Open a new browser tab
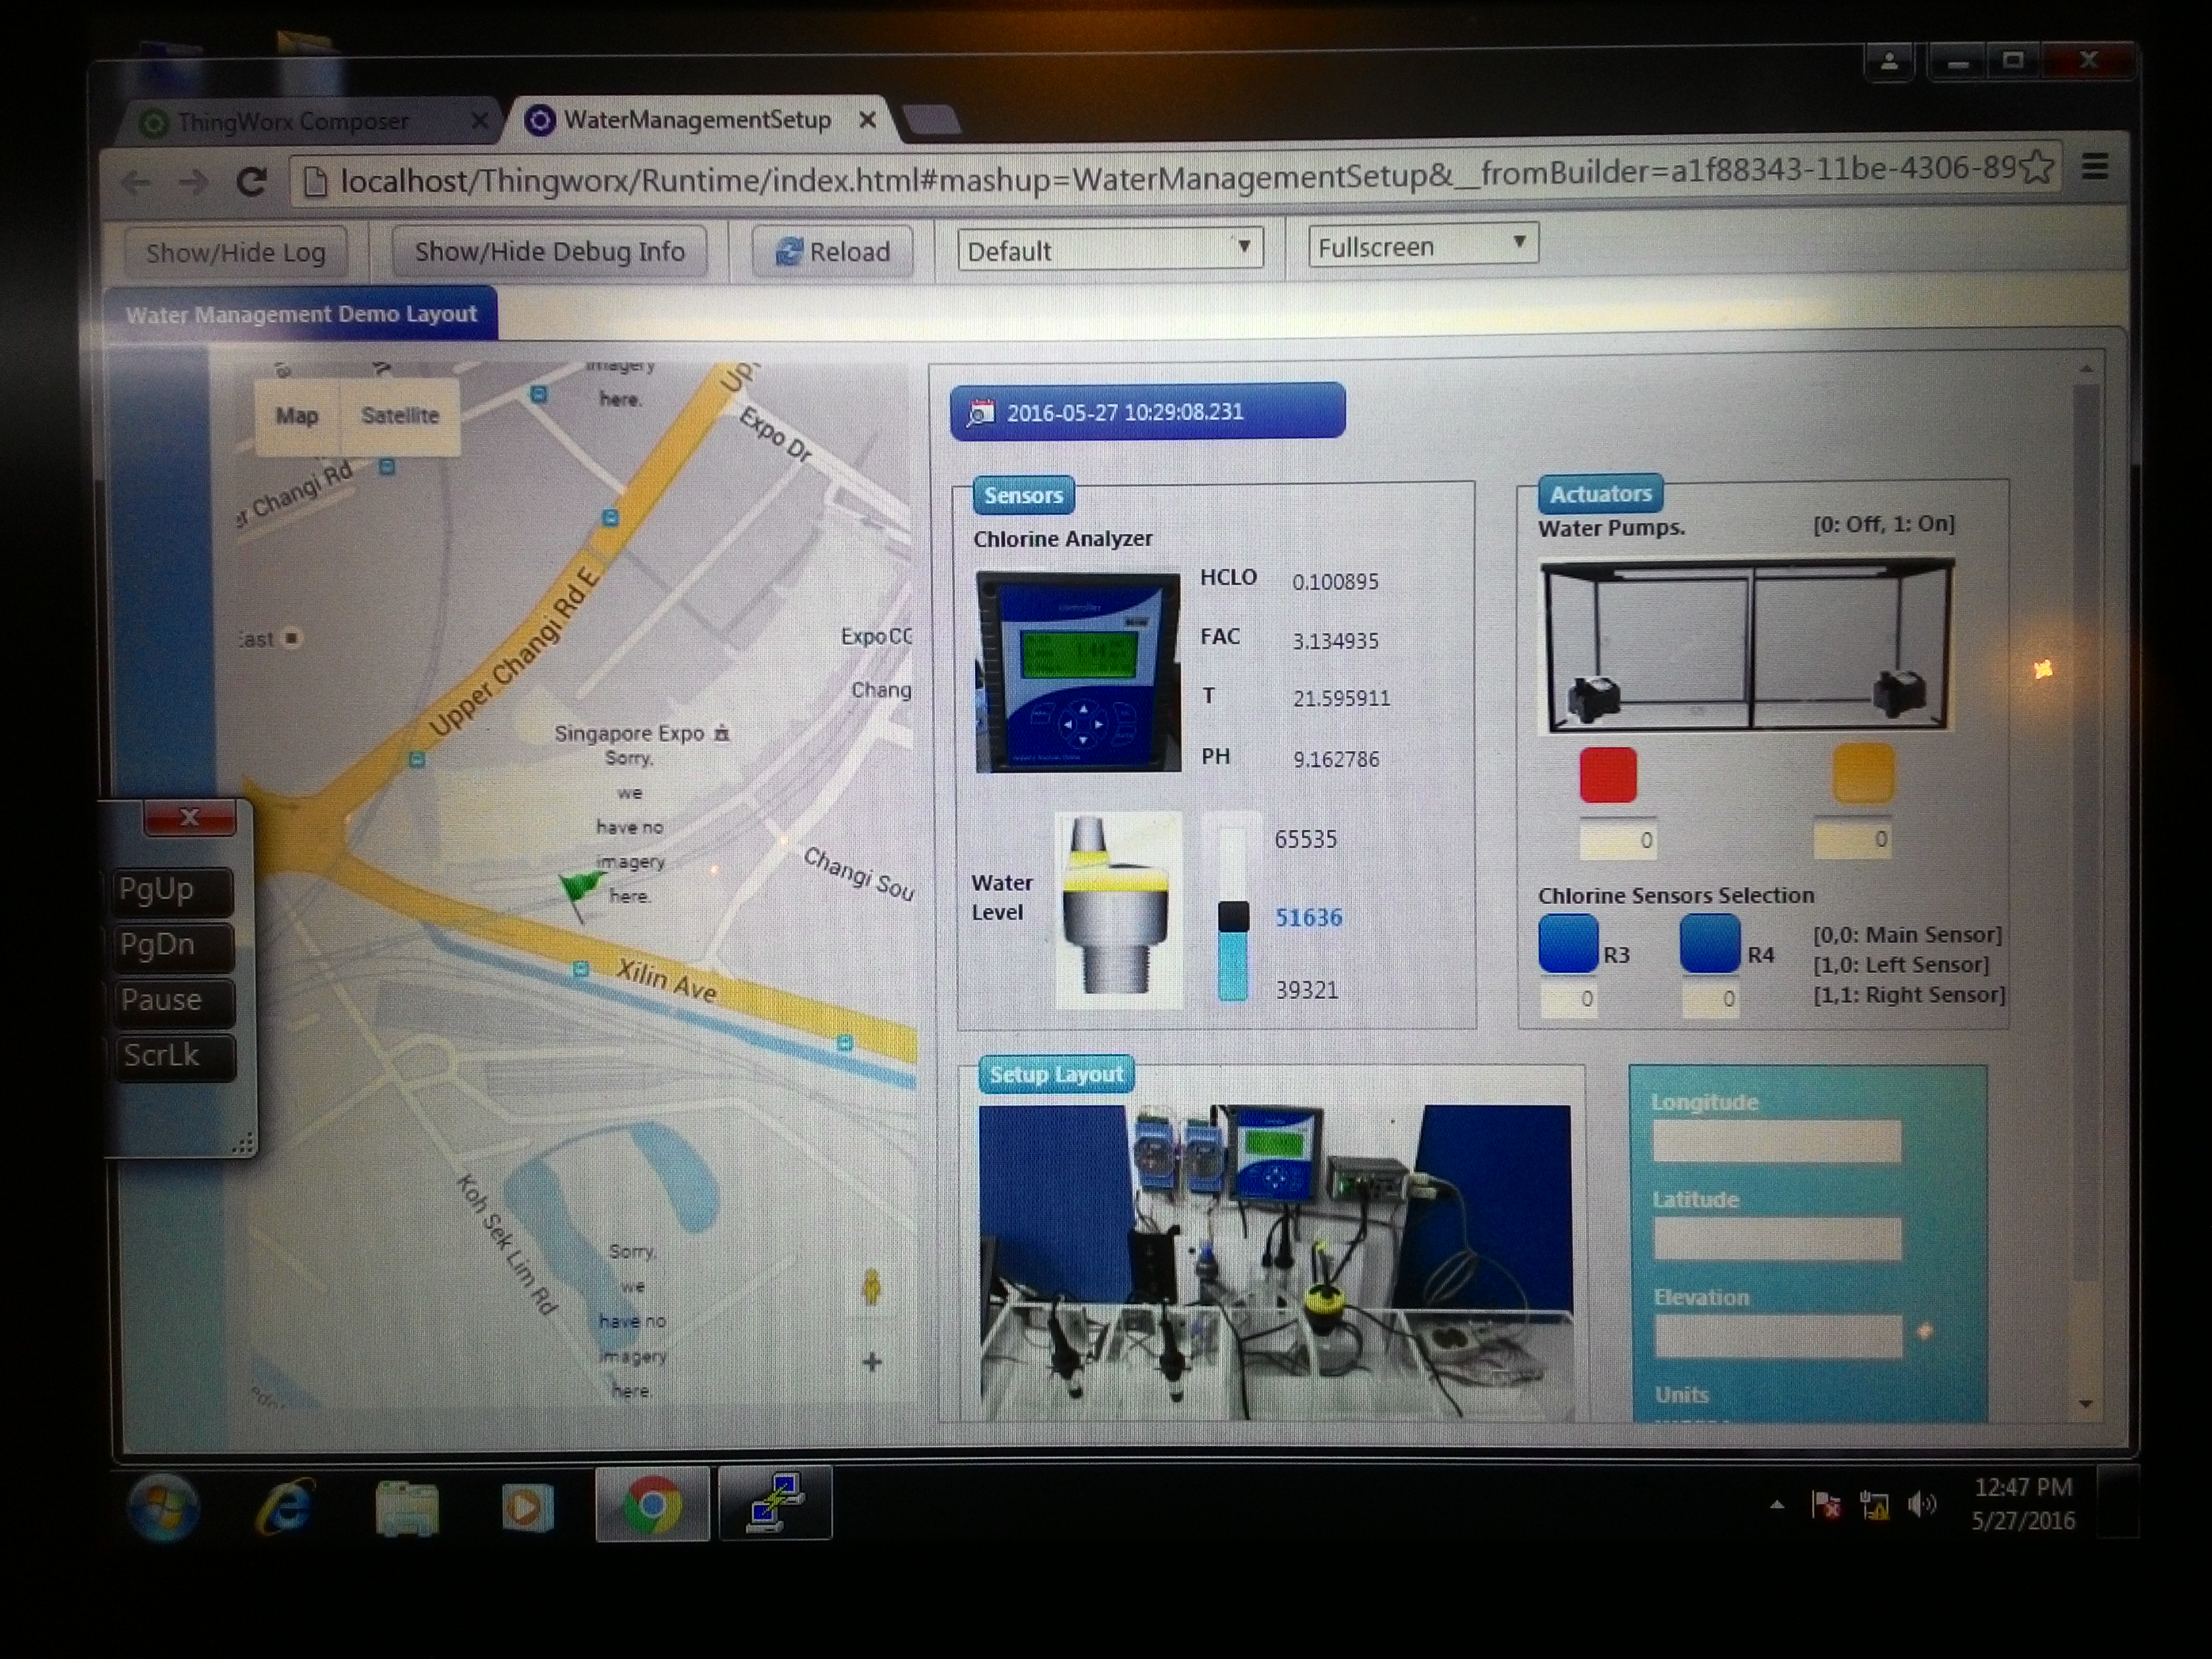The height and width of the screenshot is (1659, 2212). 932,121
